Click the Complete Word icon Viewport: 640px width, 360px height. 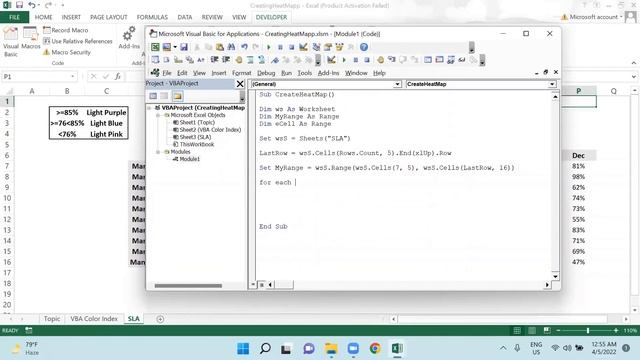point(201,60)
